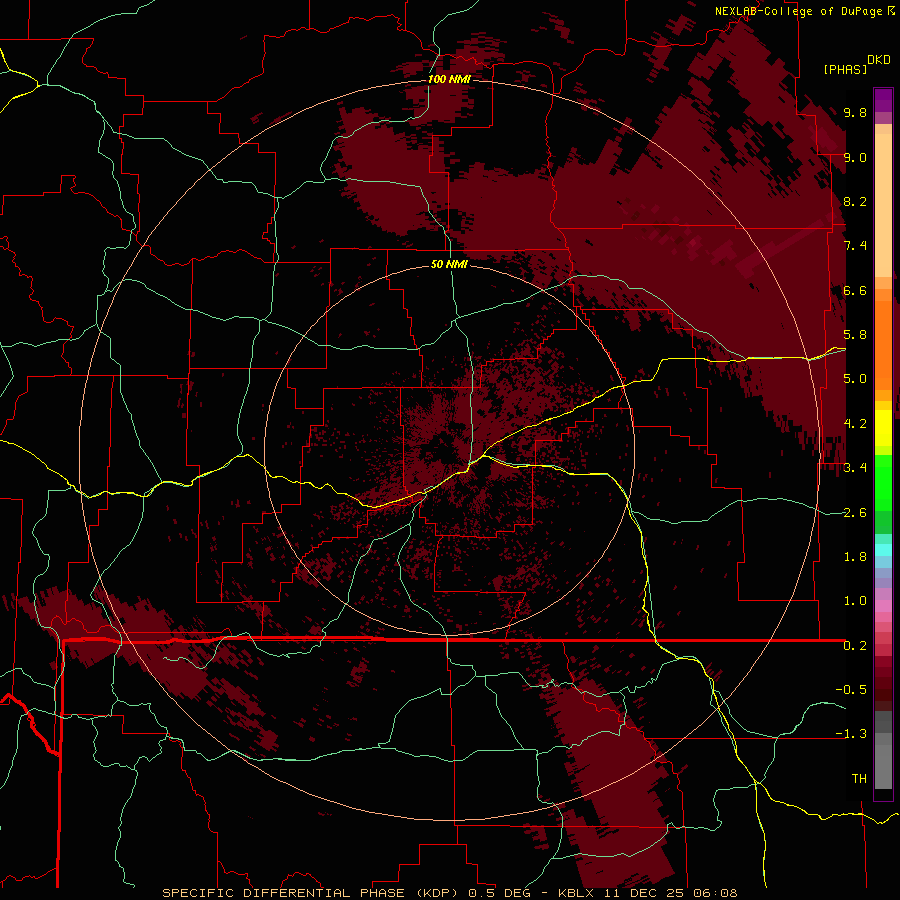Pick the 6.6 scale value

[x=855, y=290]
